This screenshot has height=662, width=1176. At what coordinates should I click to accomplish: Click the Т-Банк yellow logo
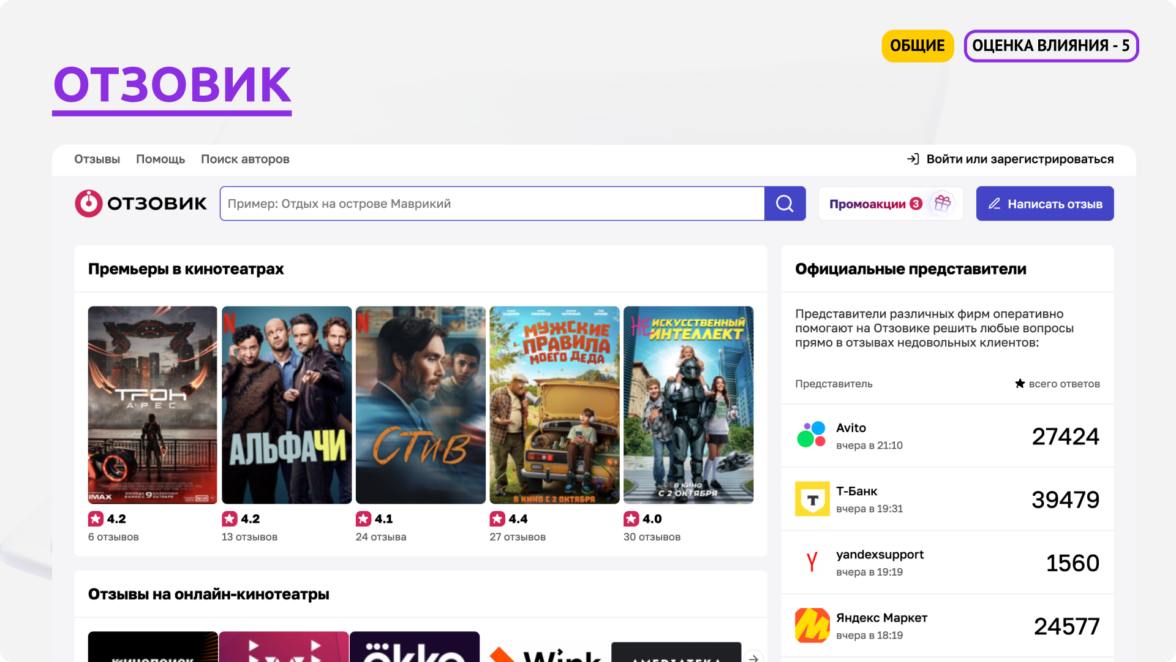[x=812, y=499]
